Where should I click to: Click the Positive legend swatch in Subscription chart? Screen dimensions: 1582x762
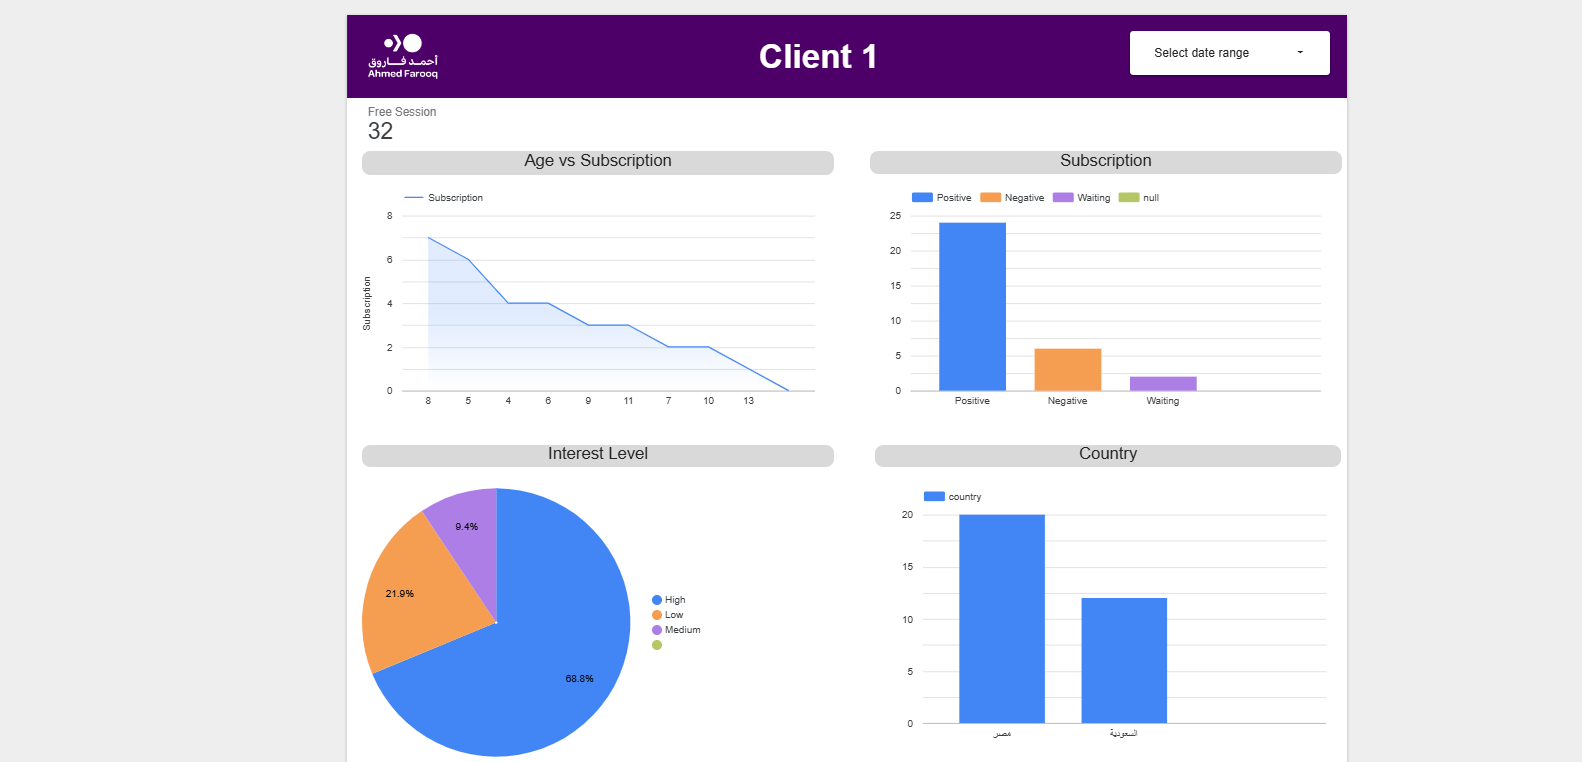point(922,198)
